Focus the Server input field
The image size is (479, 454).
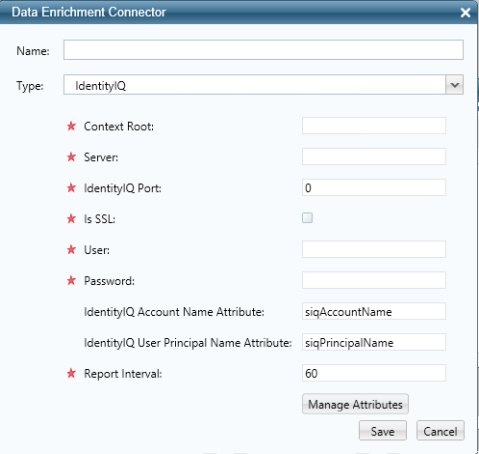click(x=374, y=157)
